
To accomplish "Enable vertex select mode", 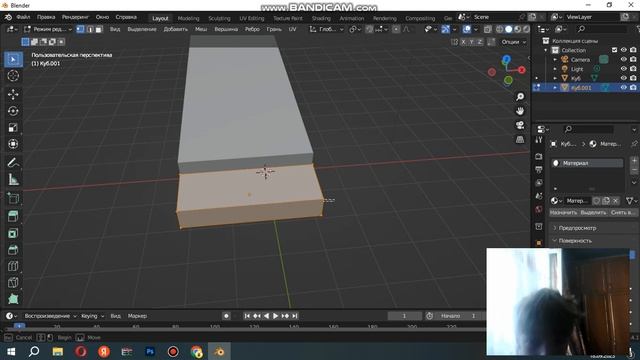I will point(81,29).
